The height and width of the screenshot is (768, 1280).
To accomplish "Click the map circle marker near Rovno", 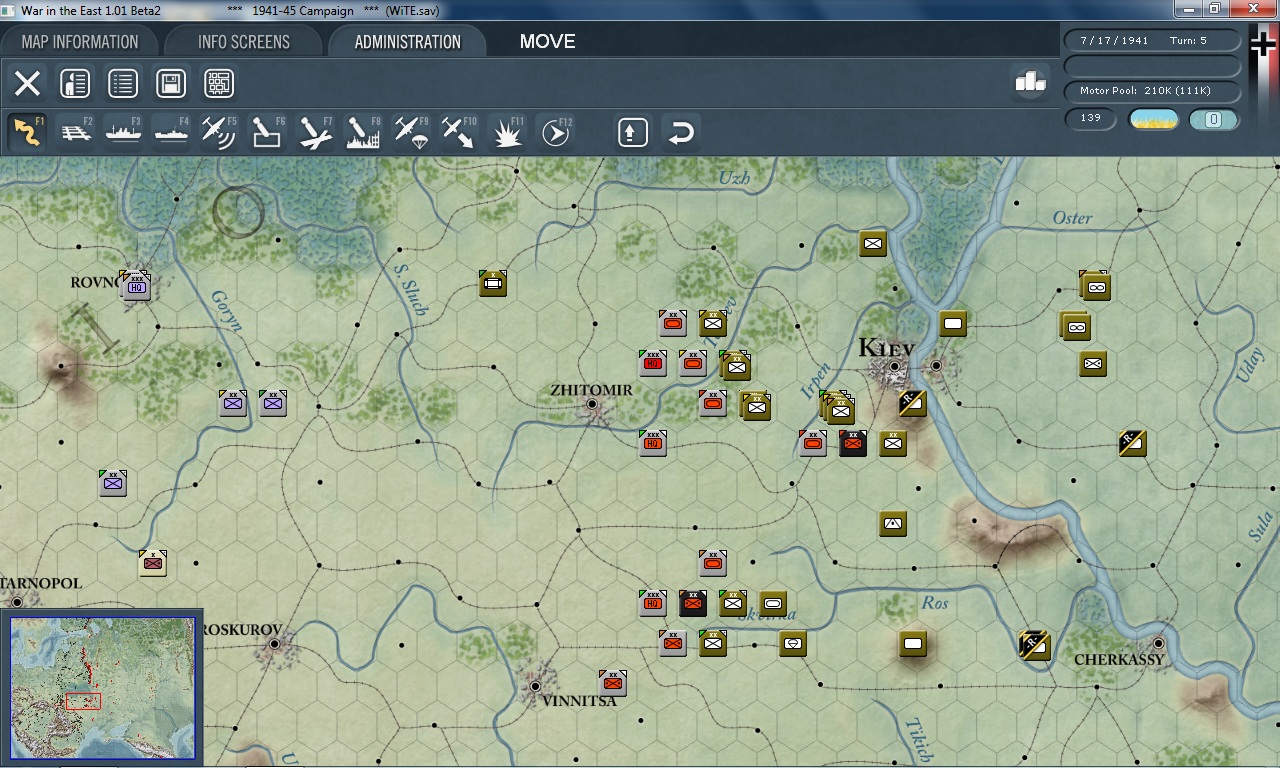I will [x=238, y=213].
